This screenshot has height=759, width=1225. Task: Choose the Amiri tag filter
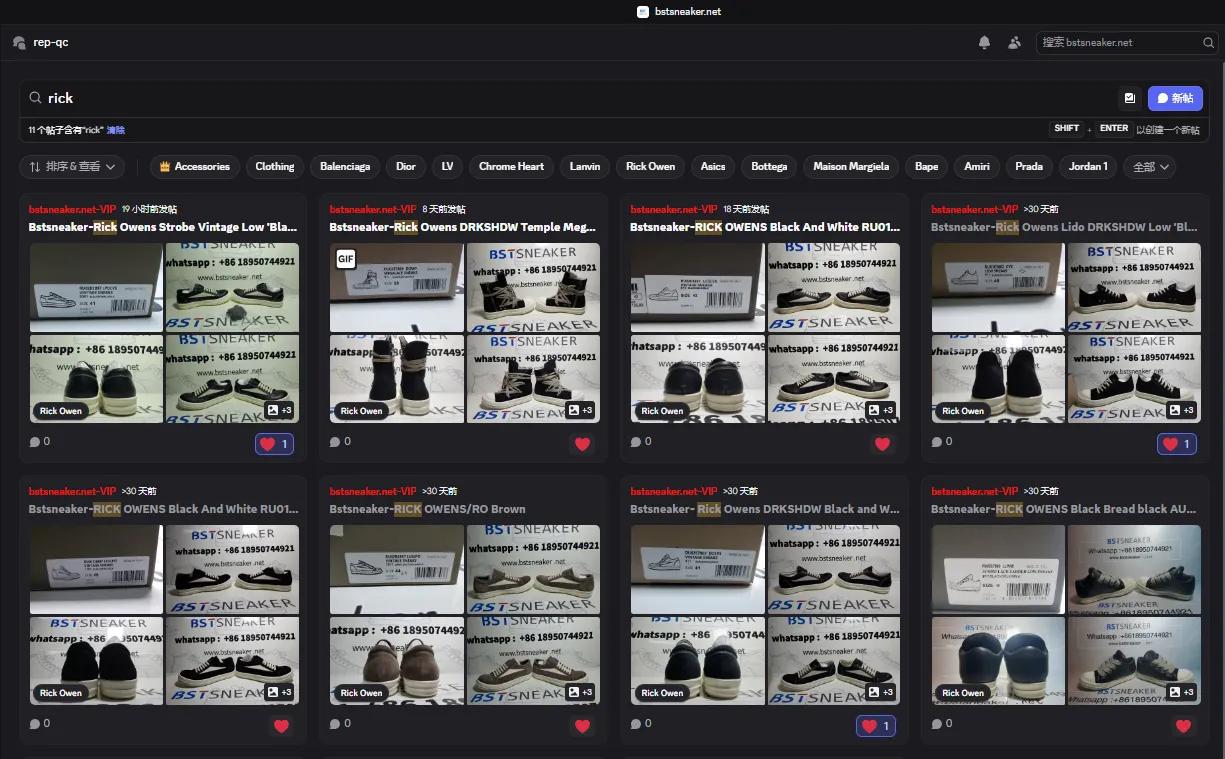977,166
